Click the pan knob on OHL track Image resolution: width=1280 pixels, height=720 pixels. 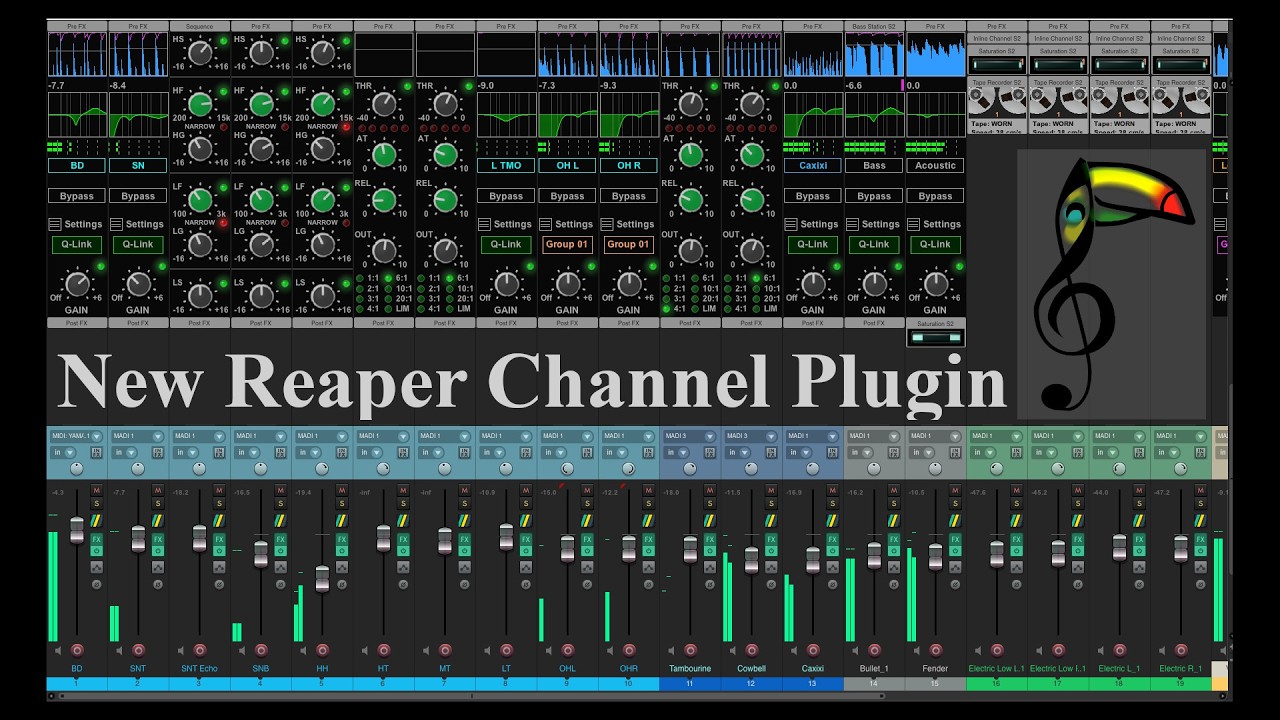point(567,468)
